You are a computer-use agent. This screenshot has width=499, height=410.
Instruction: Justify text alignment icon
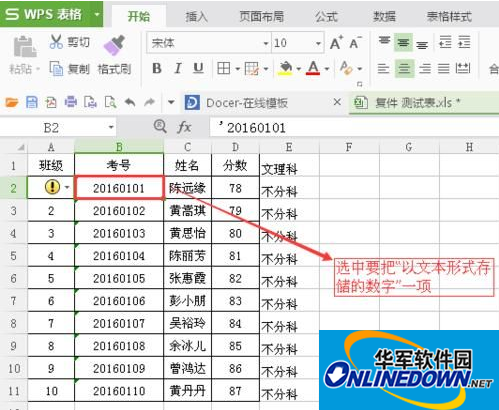tap(444, 69)
